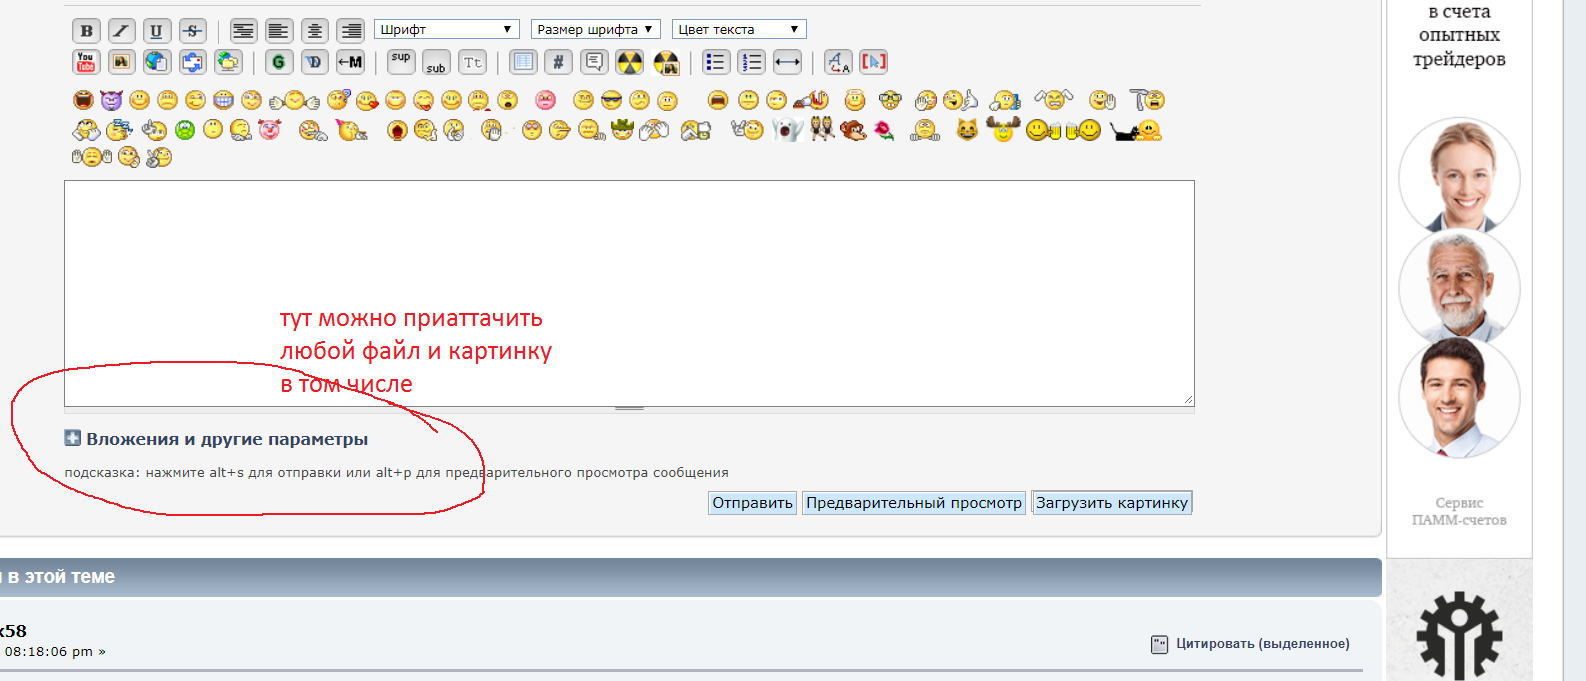Toggle bold formatting button
The image size is (1586, 681).
86,31
